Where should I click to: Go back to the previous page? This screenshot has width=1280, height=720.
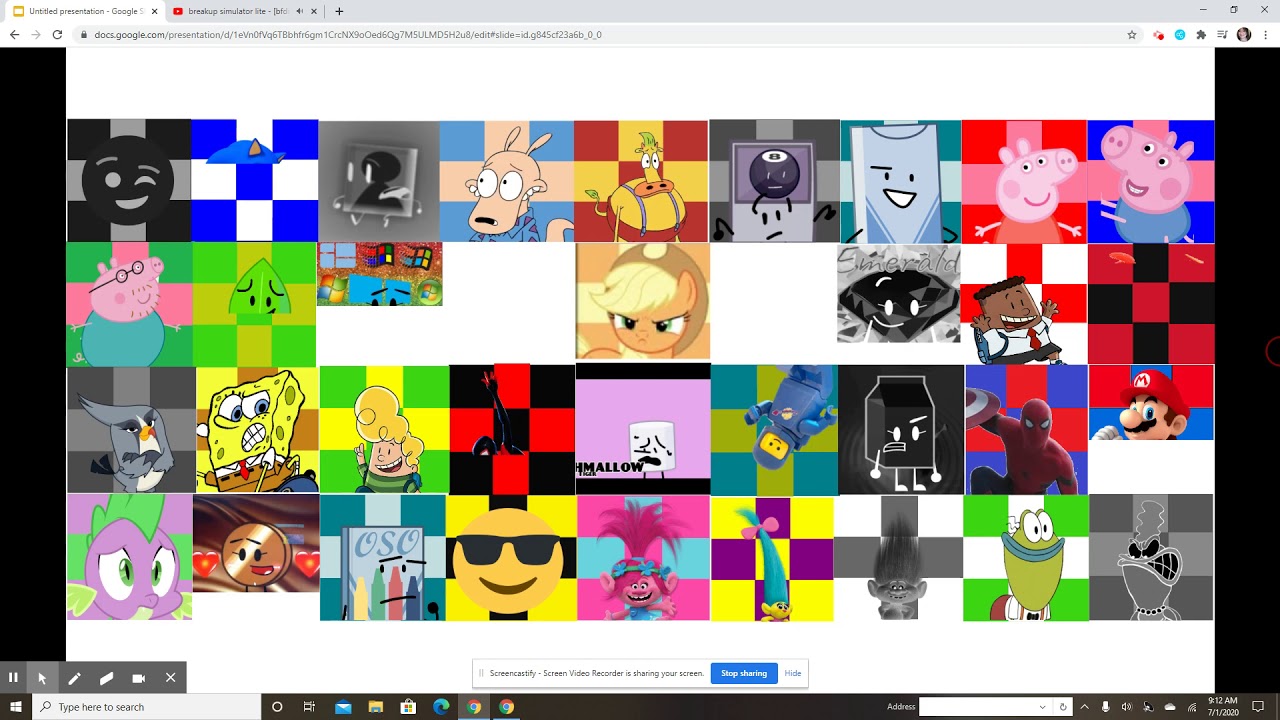click(x=14, y=34)
